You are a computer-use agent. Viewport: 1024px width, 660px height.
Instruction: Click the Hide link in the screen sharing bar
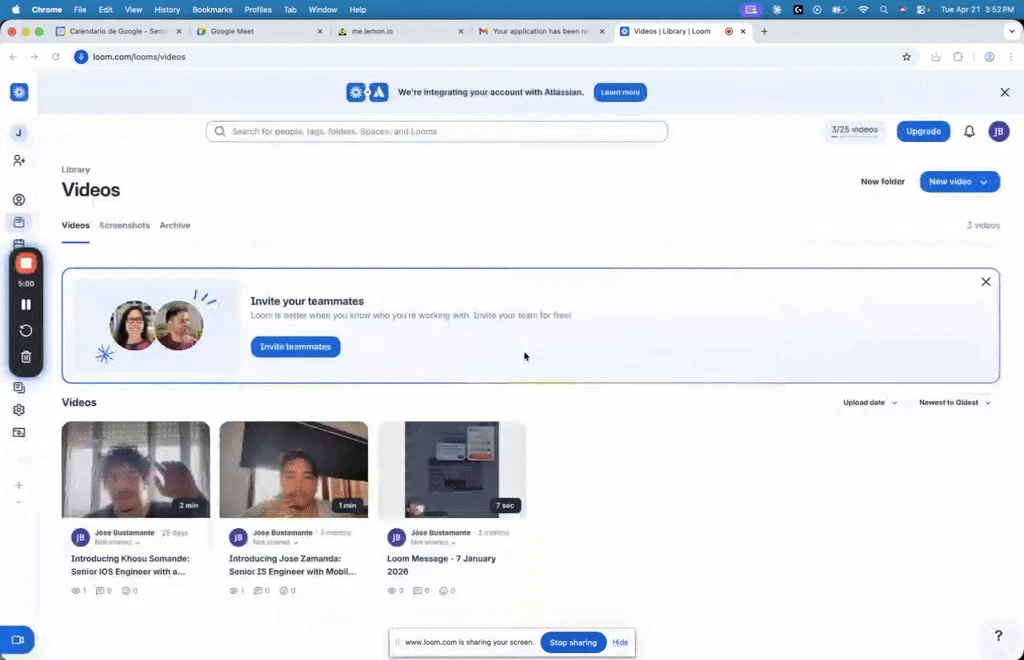[620, 642]
